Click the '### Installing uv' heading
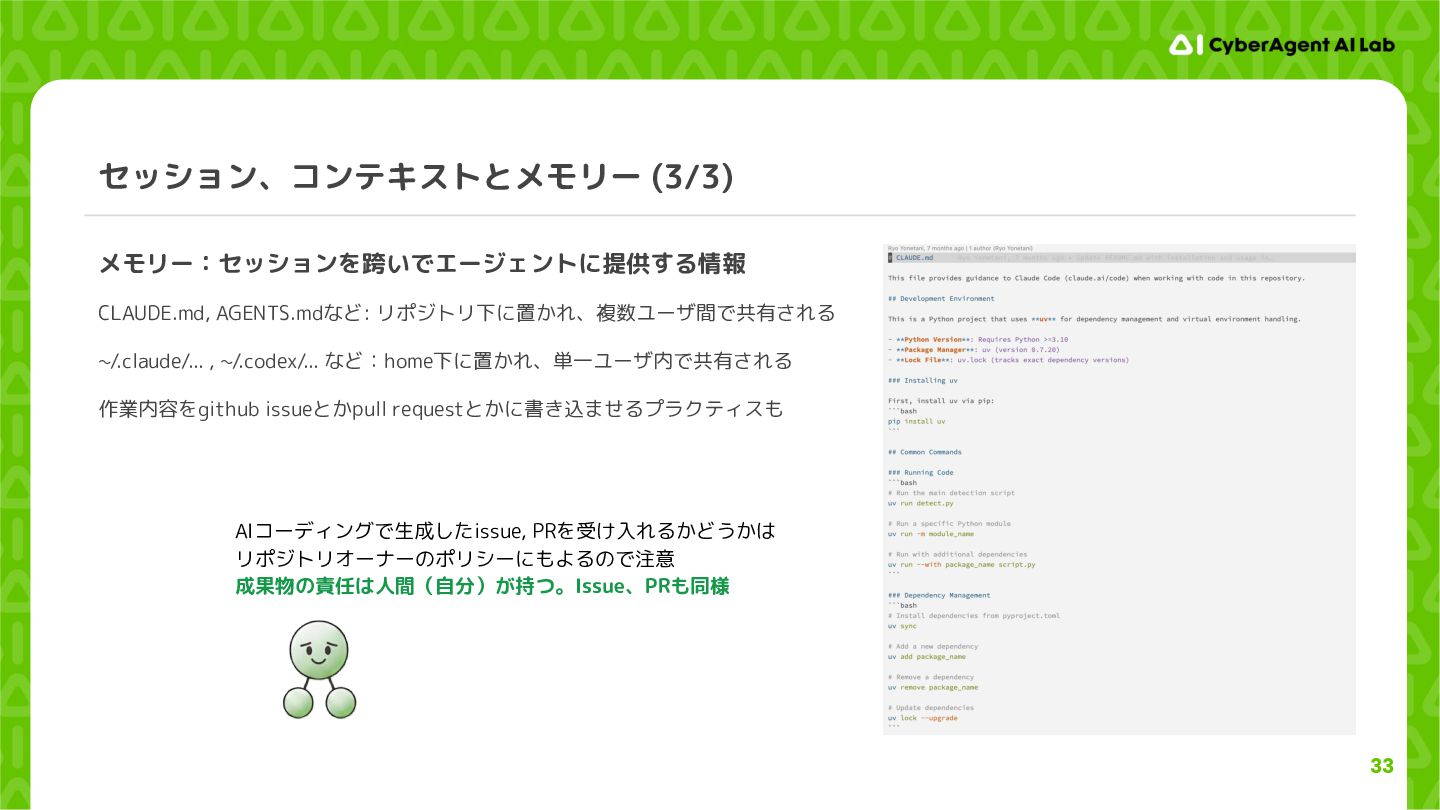 pos(923,380)
